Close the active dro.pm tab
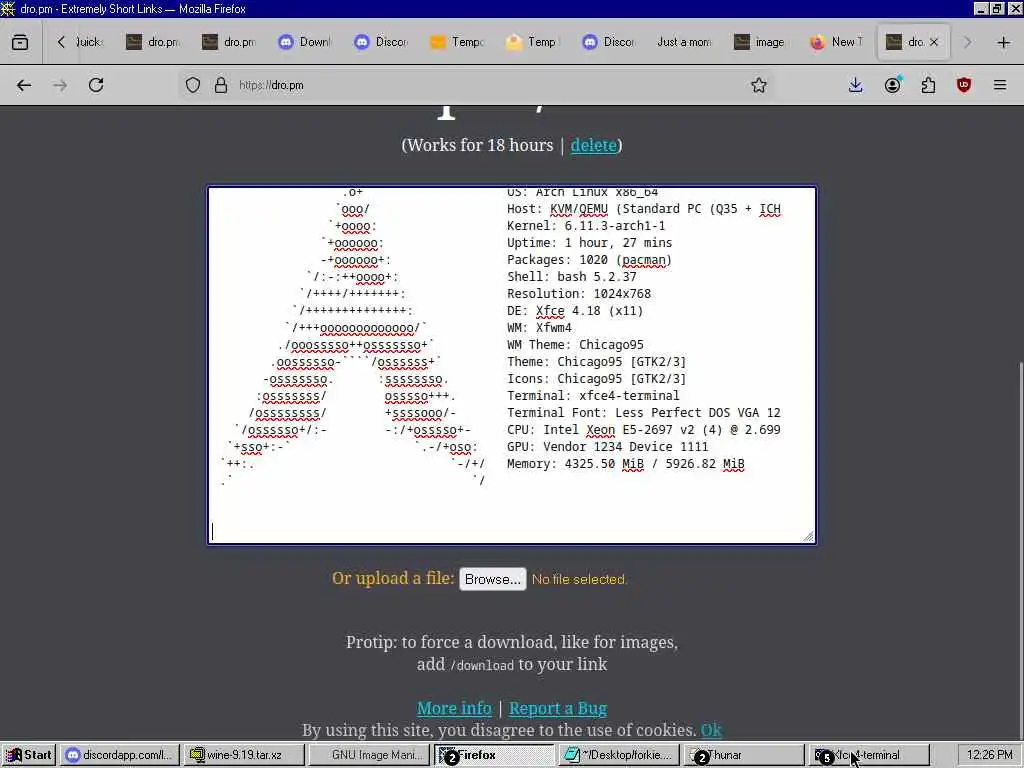Screen dimensions: 1024x768 (x=934, y=42)
